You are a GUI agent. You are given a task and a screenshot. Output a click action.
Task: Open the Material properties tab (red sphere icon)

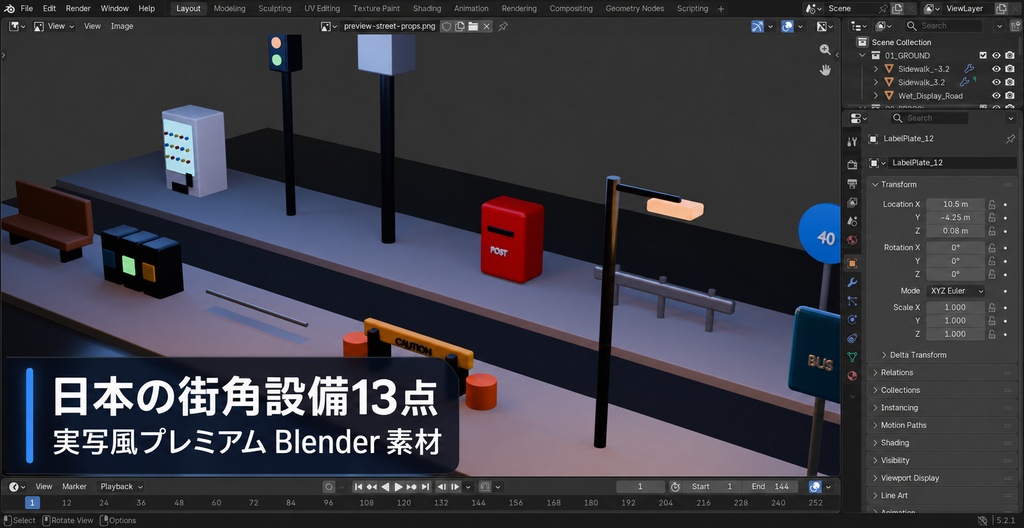click(x=852, y=376)
